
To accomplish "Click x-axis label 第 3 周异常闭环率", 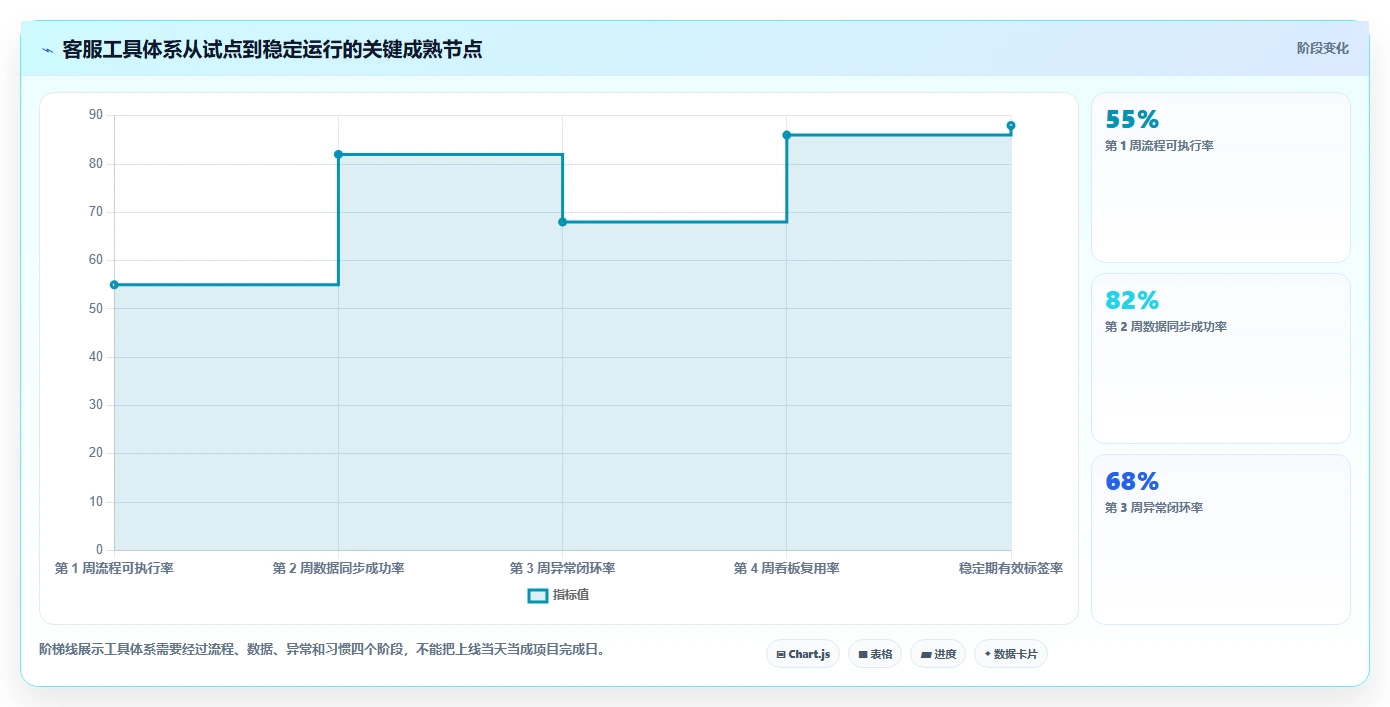I will tap(562, 568).
